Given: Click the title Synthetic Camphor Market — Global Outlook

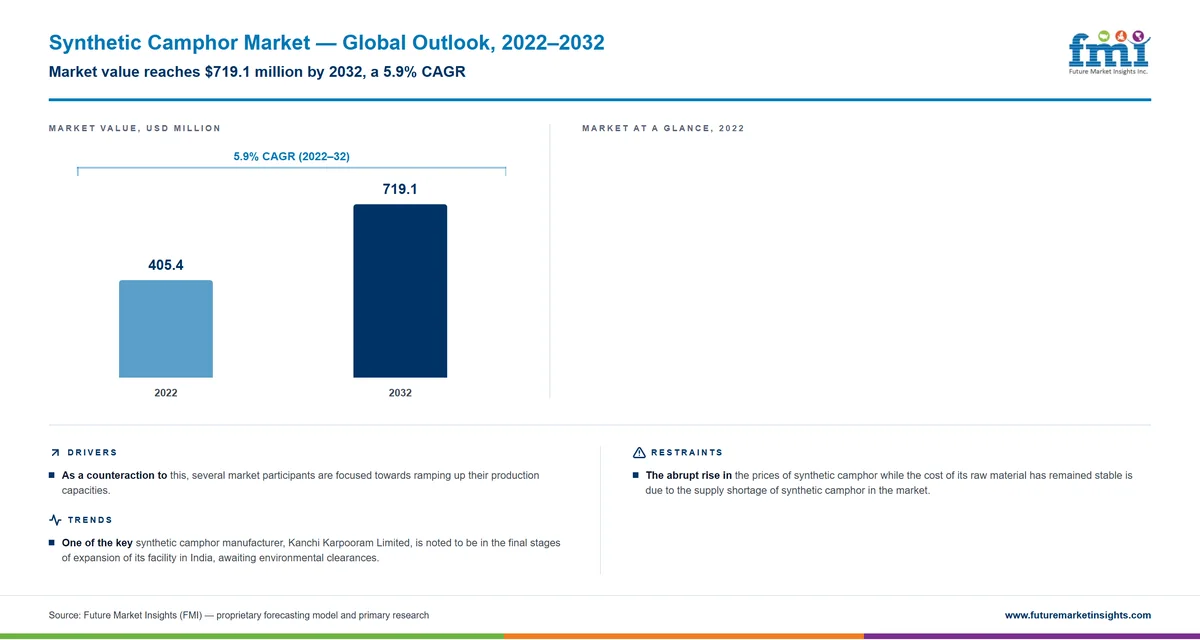Looking at the screenshot, I should 326,43.
